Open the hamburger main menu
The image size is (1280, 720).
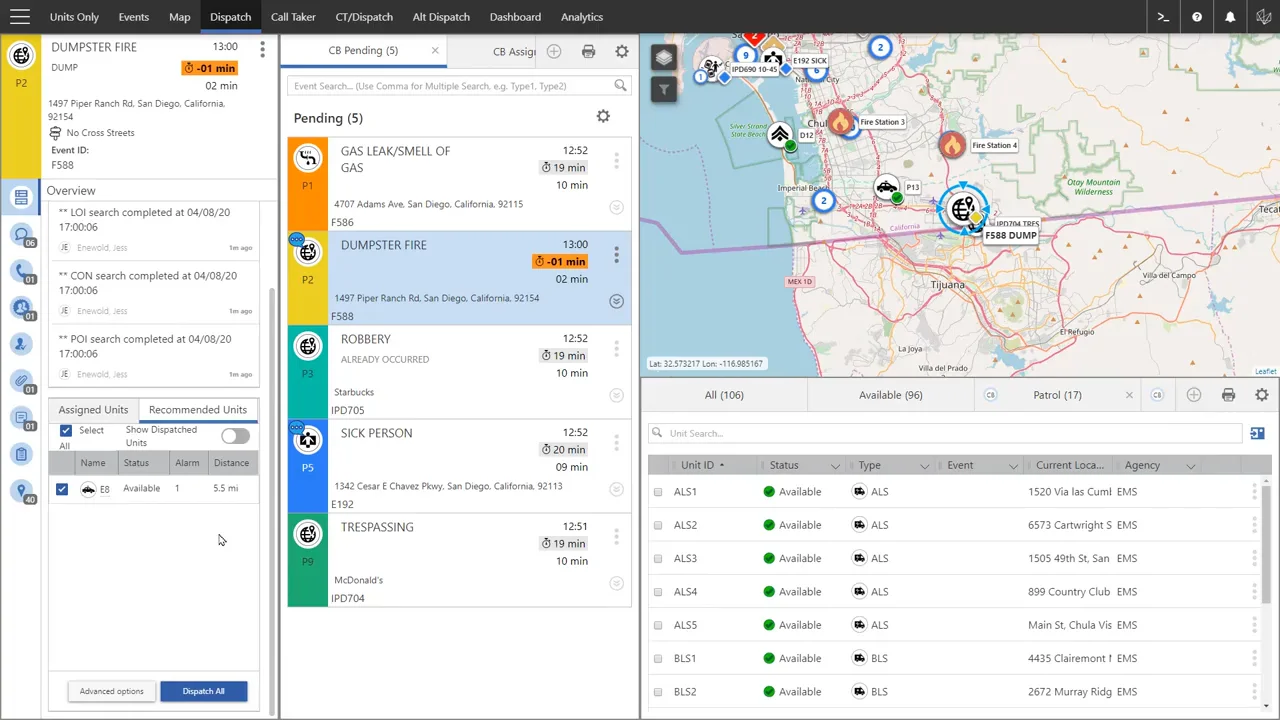(x=19, y=17)
